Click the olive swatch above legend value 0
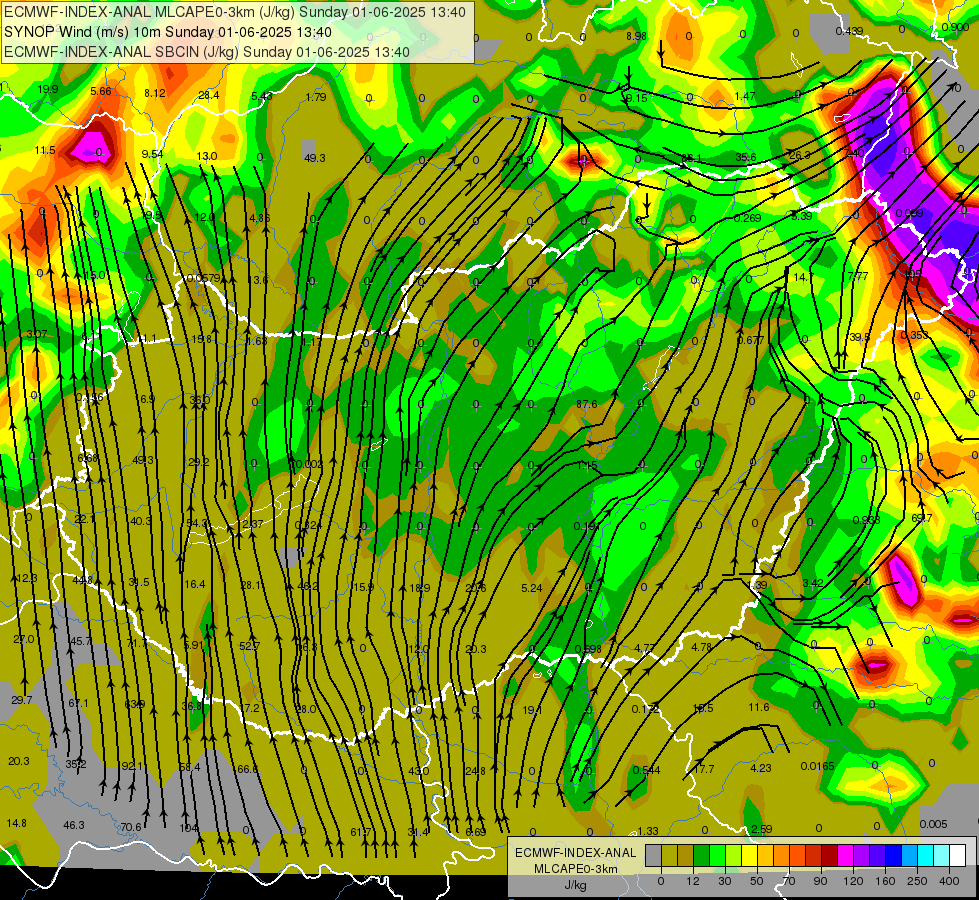The image size is (979, 900). click(x=669, y=856)
